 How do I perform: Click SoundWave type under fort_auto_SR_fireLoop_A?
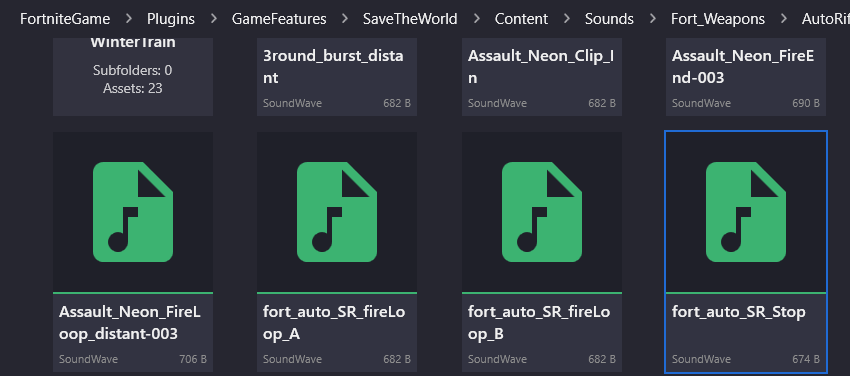(x=292, y=359)
